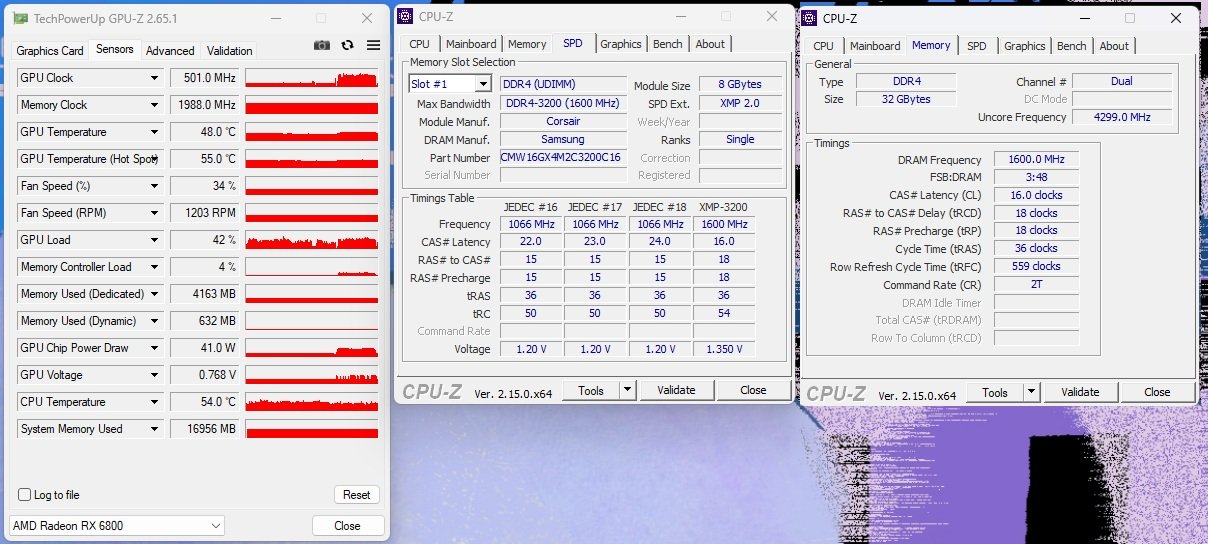Click Close in the CPU-Z Memory window
The height and width of the screenshot is (544, 1208).
click(x=1157, y=392)
